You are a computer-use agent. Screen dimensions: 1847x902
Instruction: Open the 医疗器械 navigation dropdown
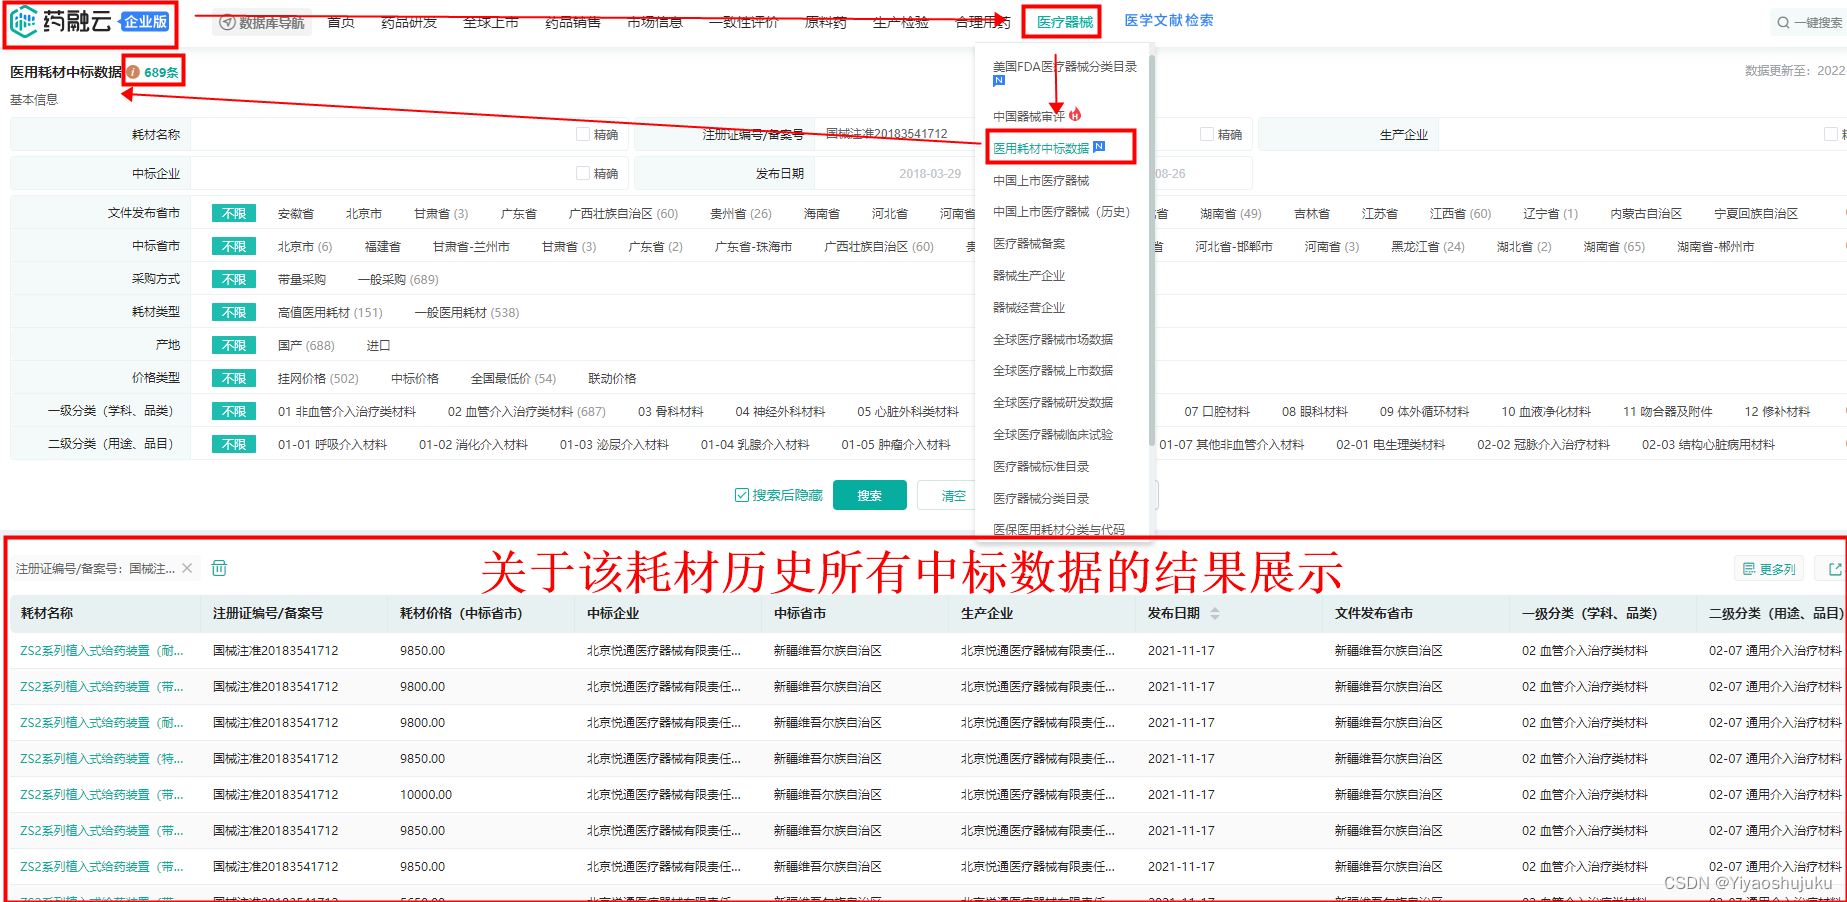(x=1064, y=22)
